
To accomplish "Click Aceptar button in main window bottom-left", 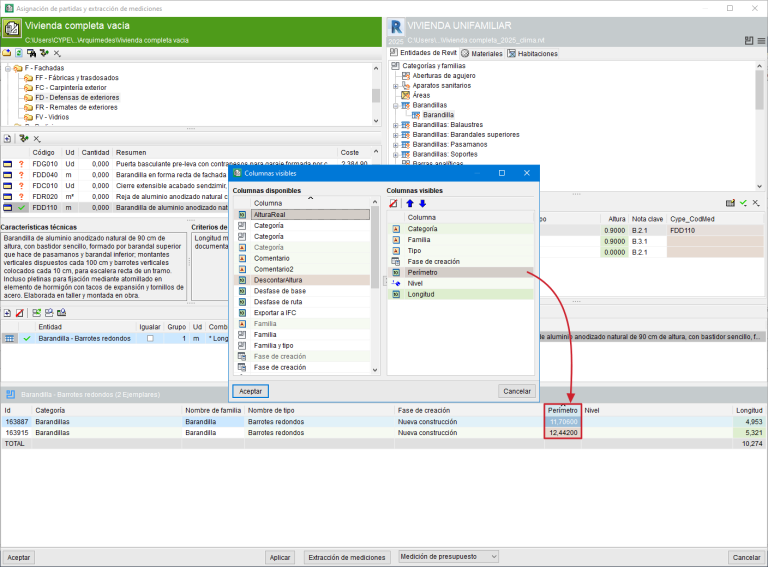I will coord(19,557).
